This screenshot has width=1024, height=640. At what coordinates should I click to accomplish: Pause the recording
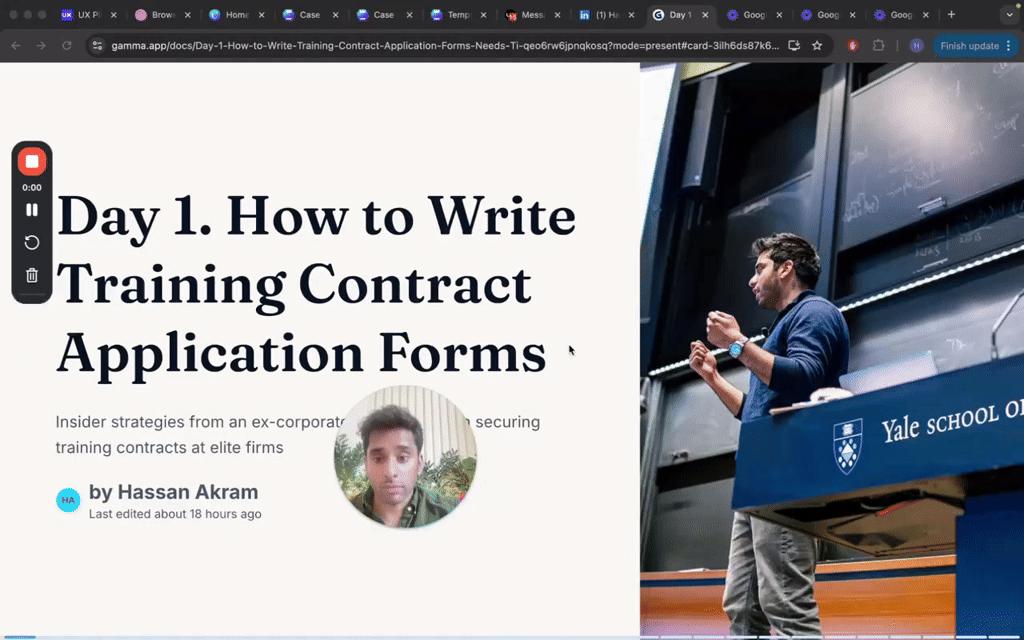coord(31,210)
